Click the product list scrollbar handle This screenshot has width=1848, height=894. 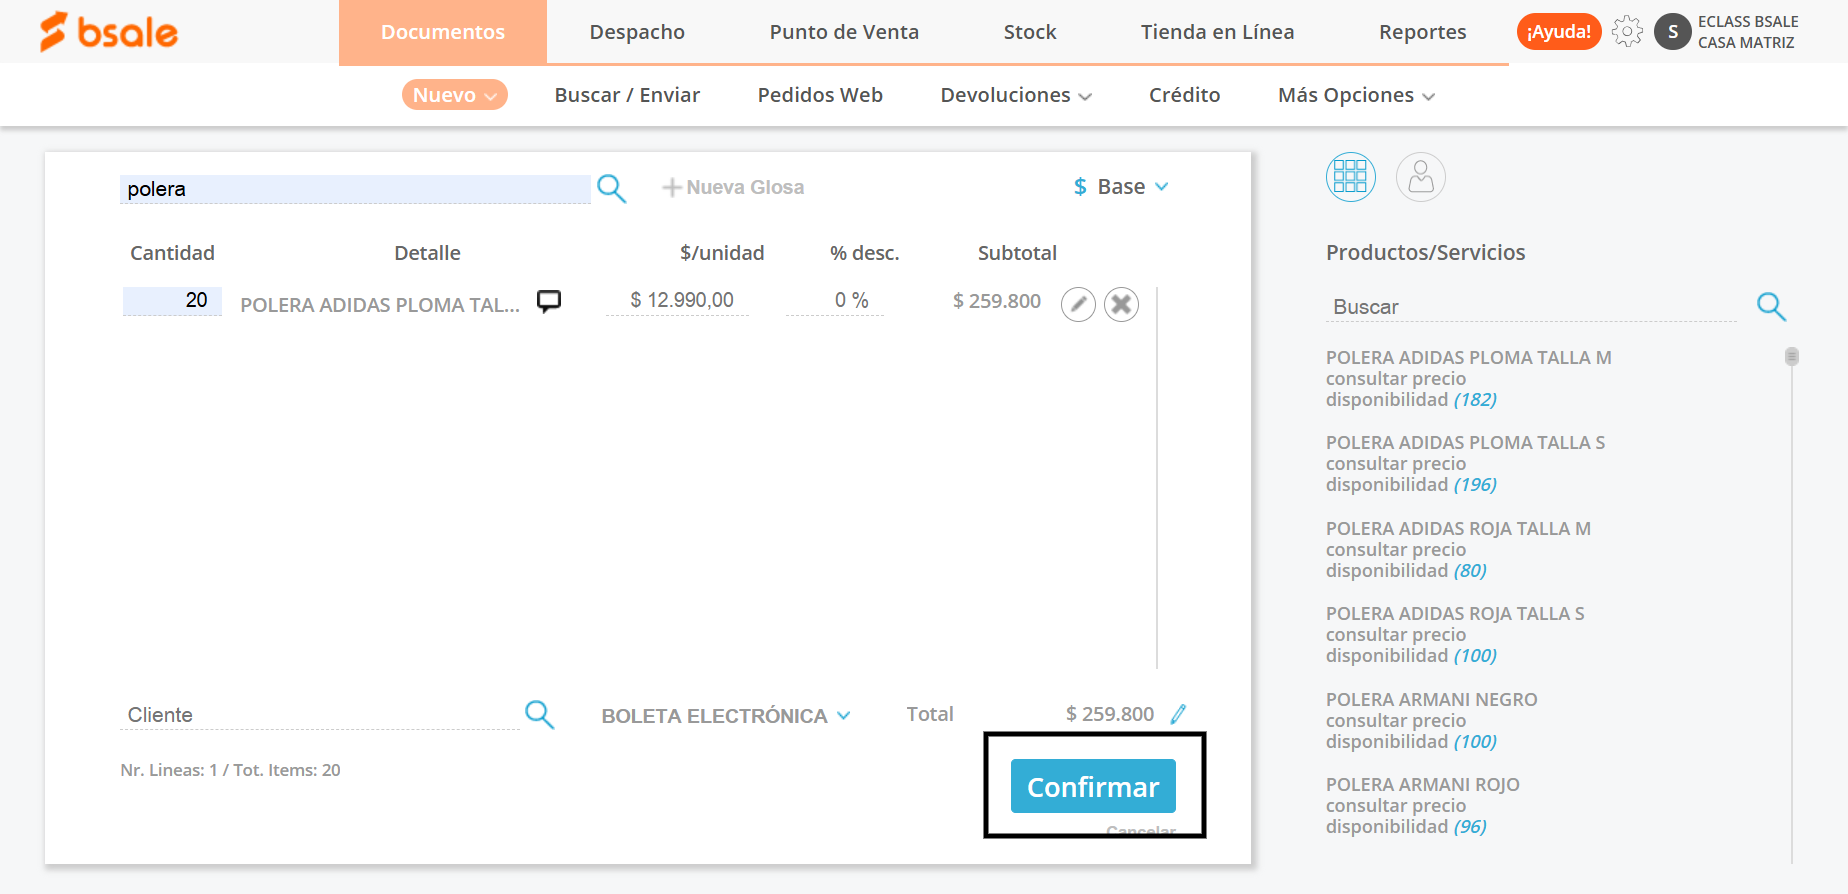coord(1792,357)
